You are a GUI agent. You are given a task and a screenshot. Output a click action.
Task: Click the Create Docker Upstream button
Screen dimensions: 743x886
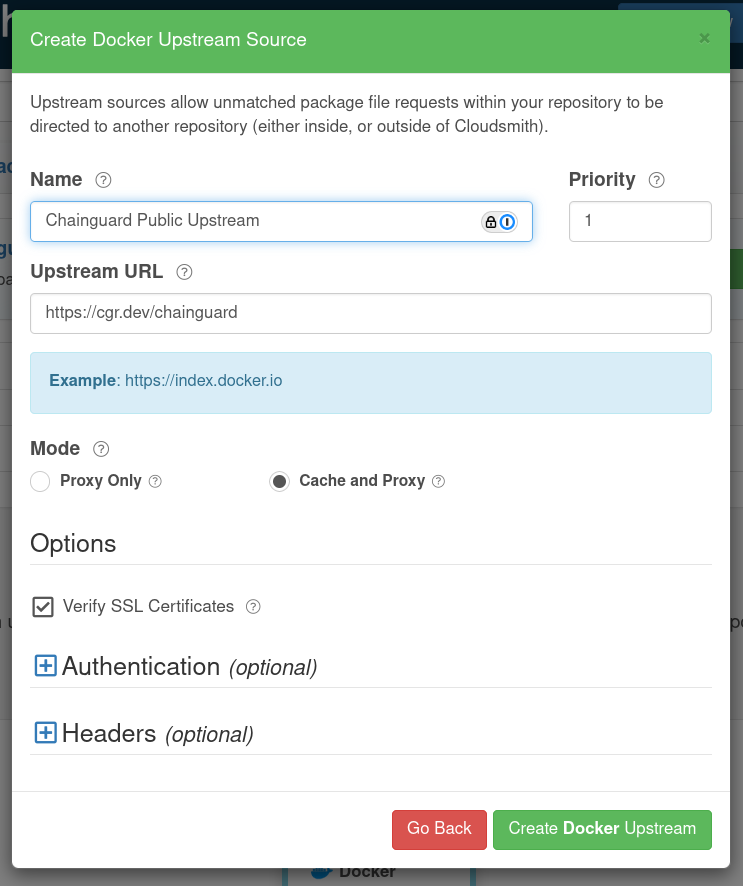(602, 829)
